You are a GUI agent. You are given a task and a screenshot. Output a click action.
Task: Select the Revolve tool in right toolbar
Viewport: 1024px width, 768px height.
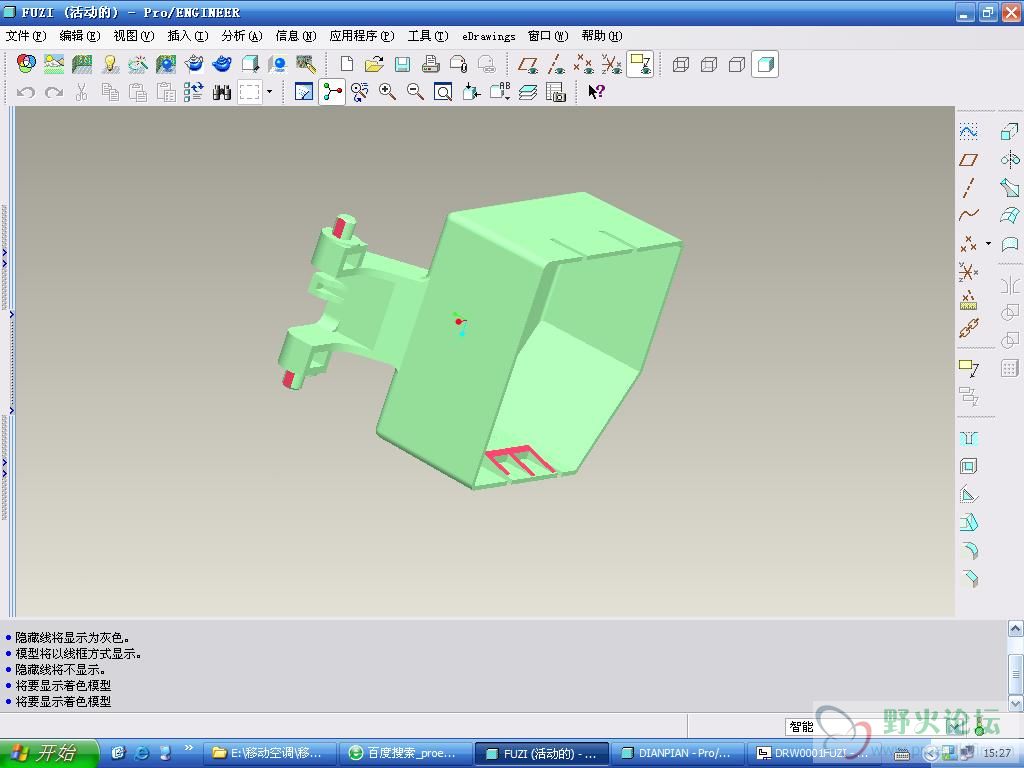pos(1010,160)
